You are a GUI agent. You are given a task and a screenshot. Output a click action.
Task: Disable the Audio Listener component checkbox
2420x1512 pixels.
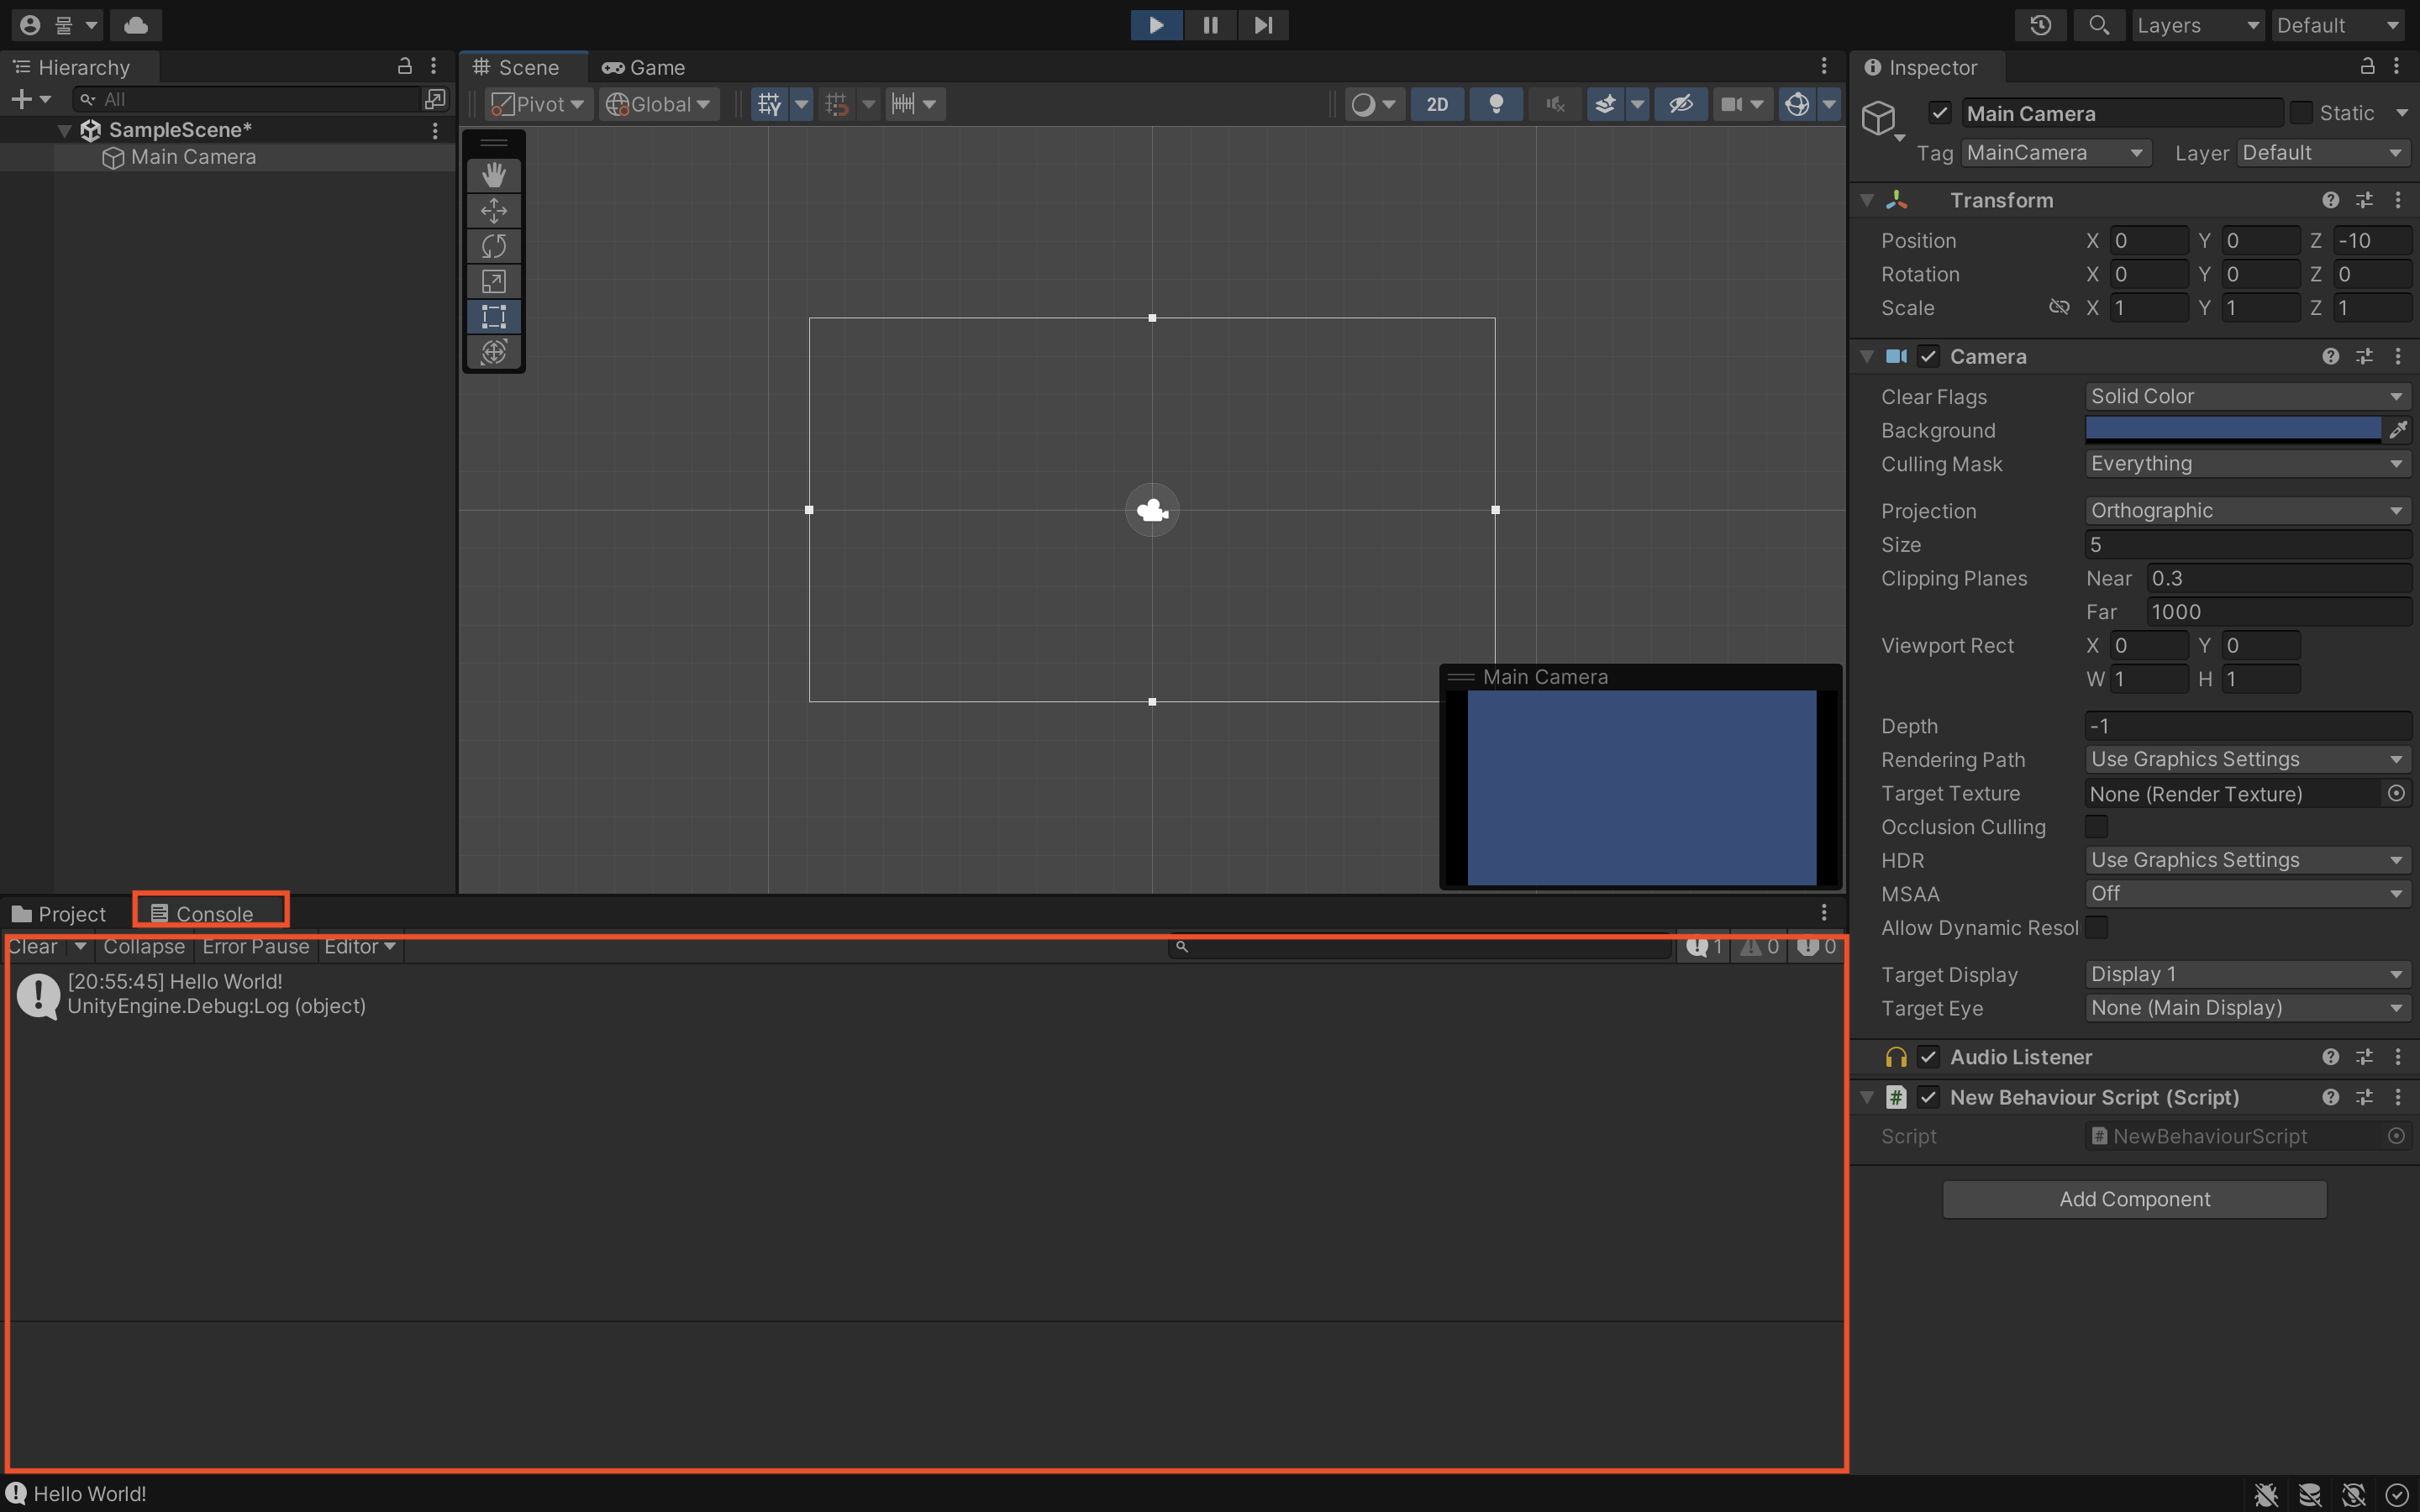[1929, 1057]
